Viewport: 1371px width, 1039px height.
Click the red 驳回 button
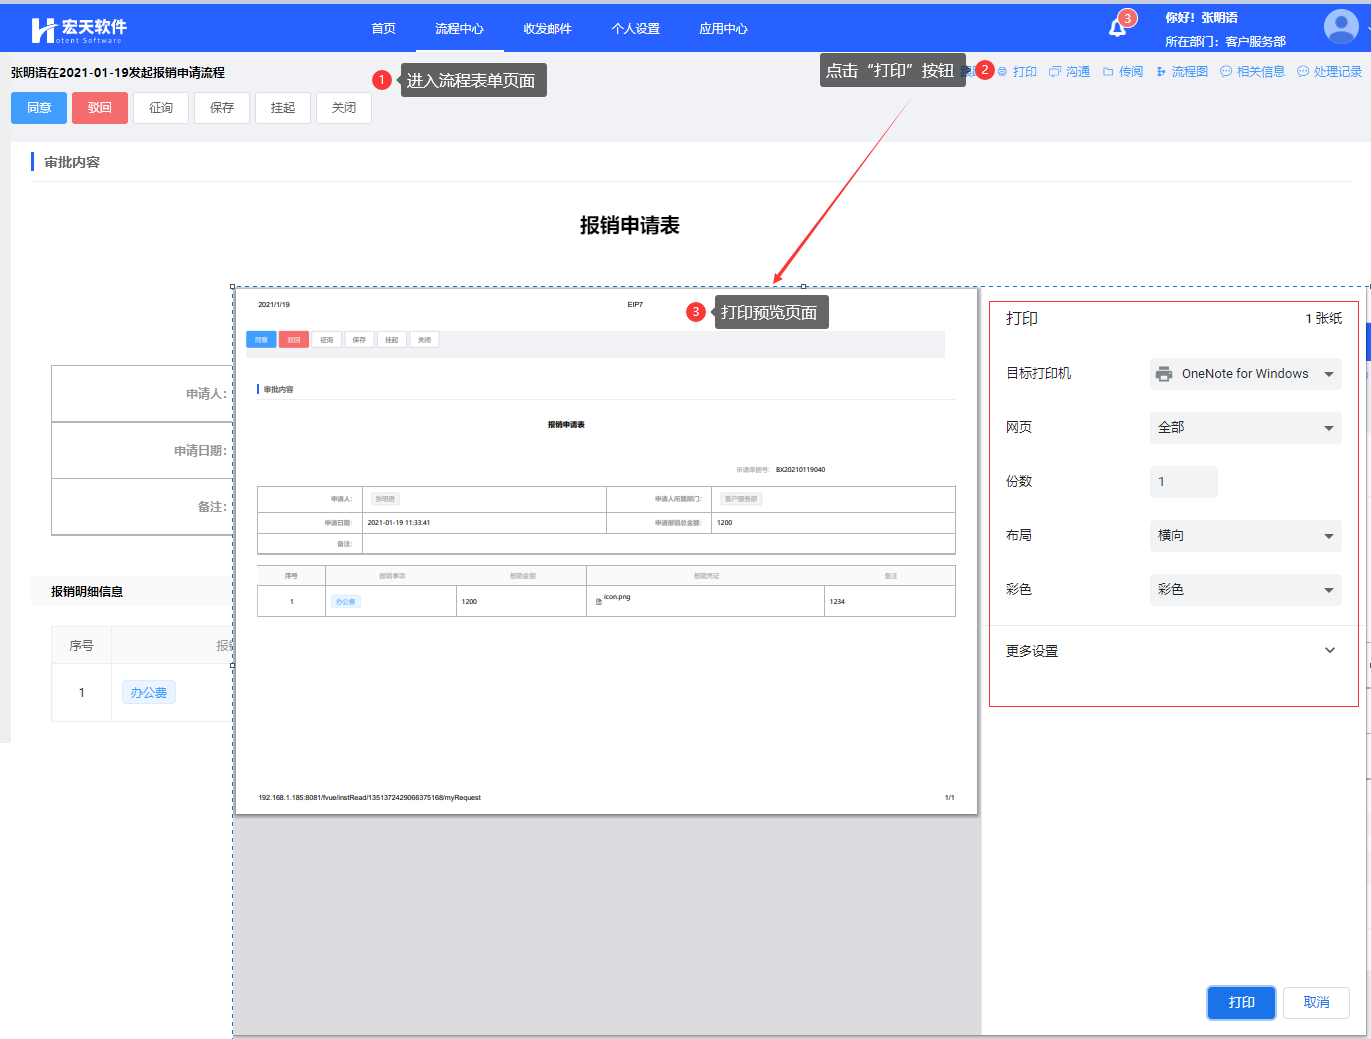click(x=100, y=108)
